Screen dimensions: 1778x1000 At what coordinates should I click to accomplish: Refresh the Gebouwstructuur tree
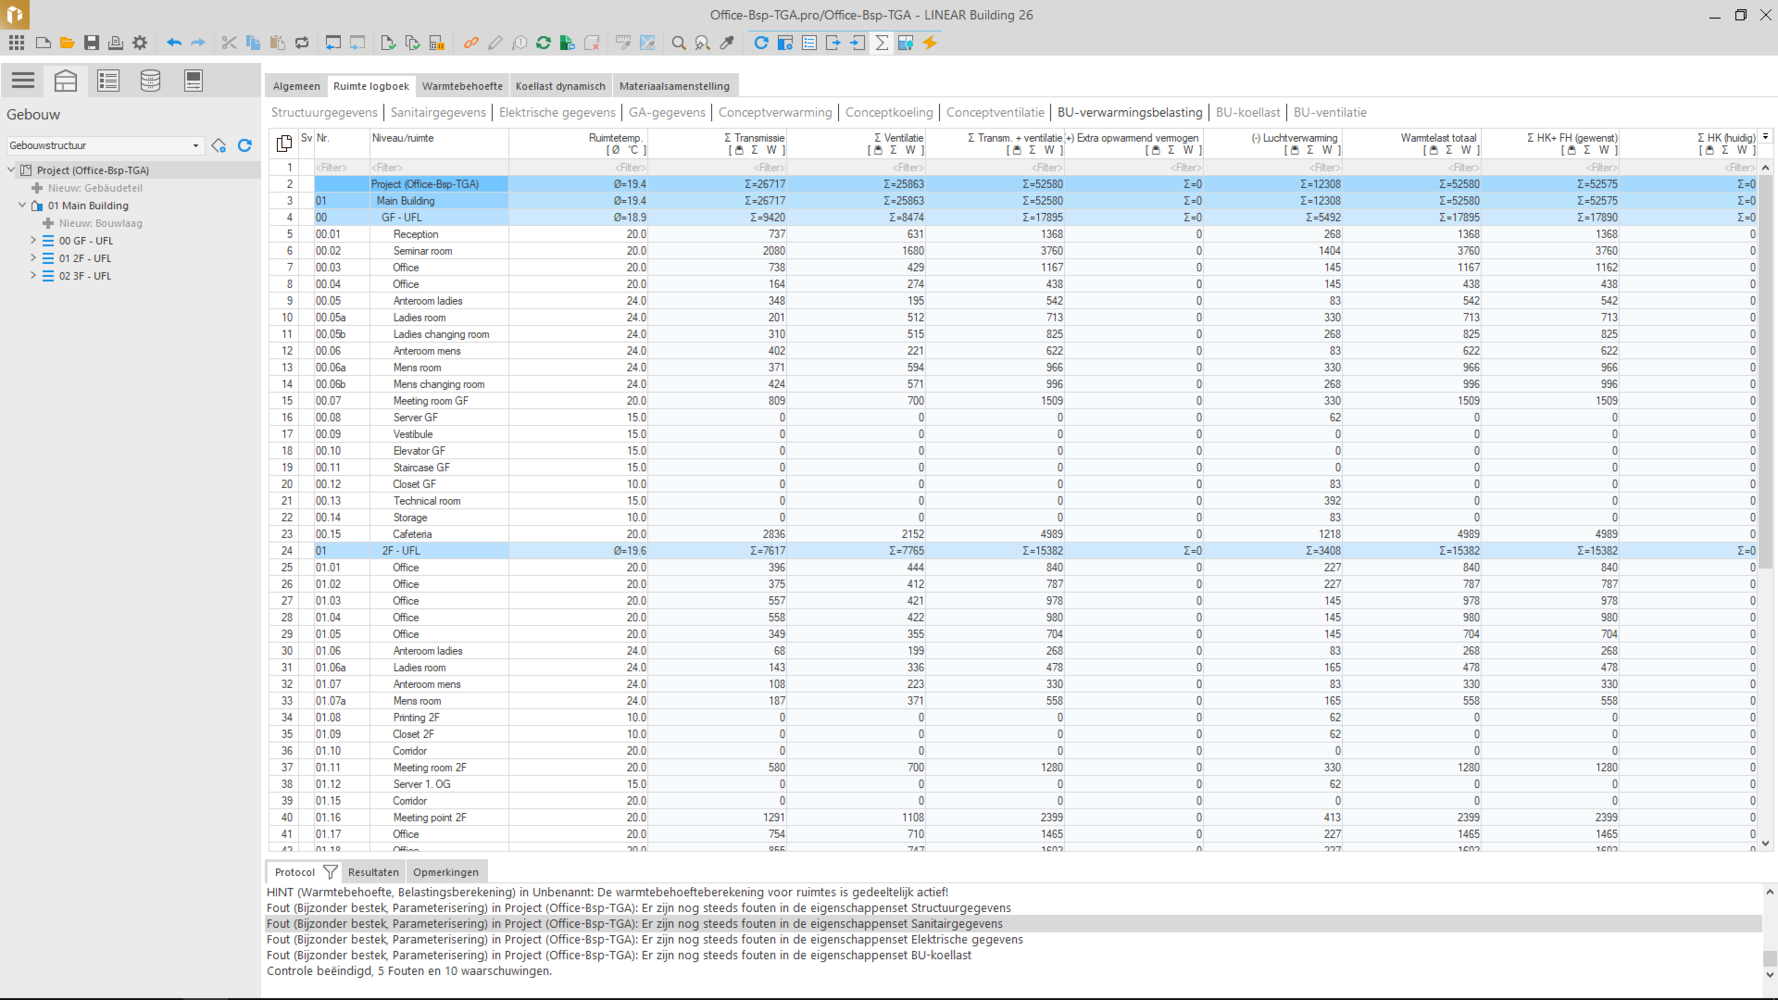245,146
